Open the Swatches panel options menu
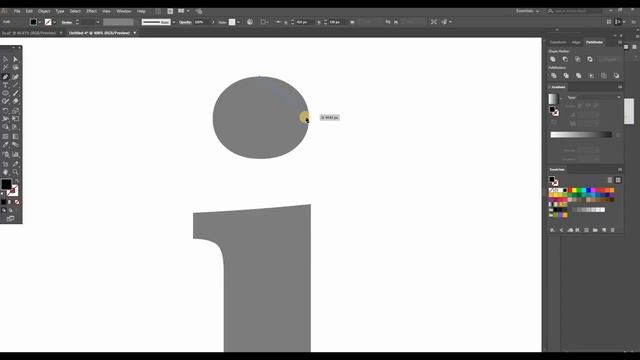 tap(620, 169)
